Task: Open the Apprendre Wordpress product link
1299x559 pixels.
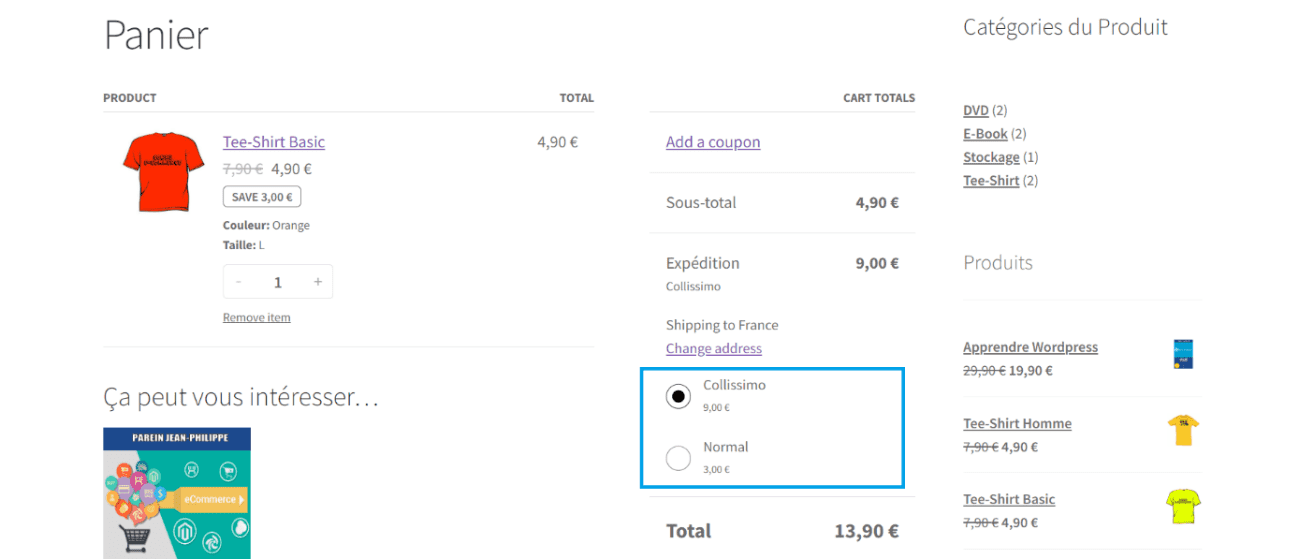Action: coord(1030,347)
